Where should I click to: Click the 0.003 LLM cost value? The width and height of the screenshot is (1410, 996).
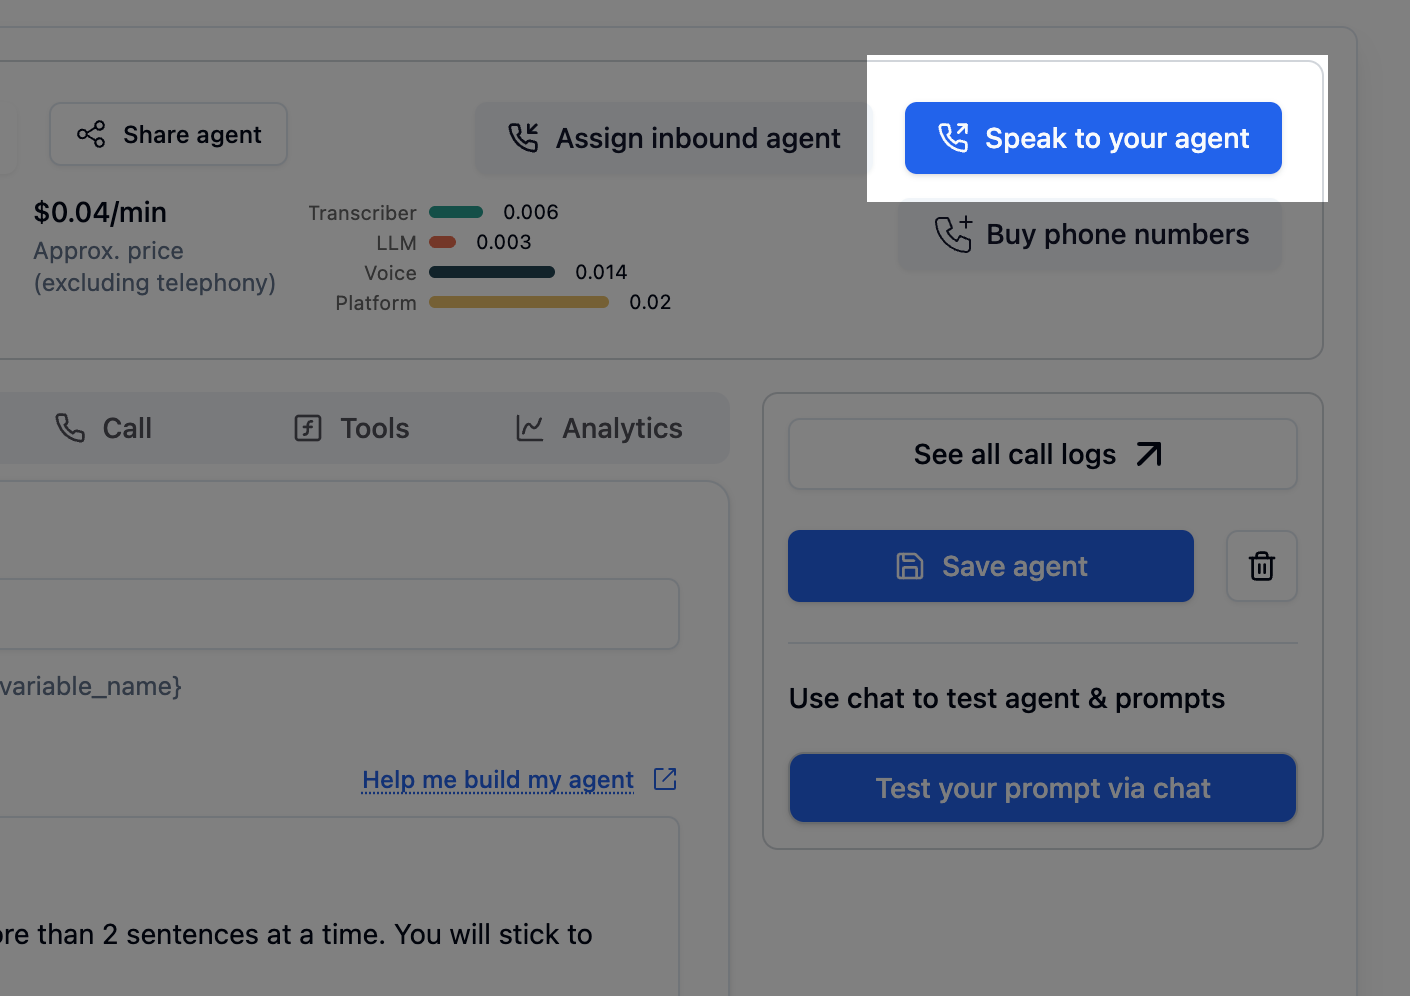click(x=504, y=242)
